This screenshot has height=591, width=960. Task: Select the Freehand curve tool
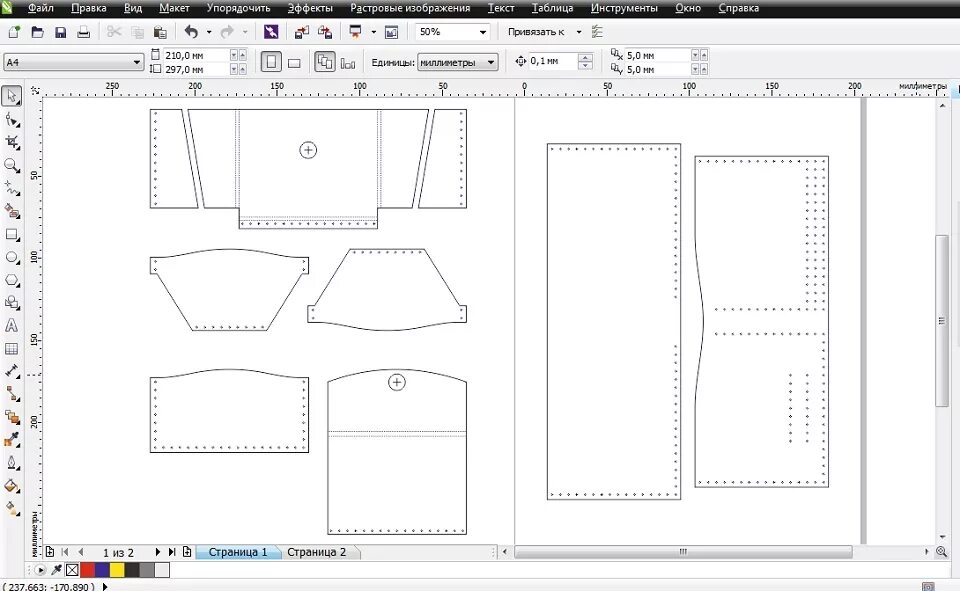point(12,189)
